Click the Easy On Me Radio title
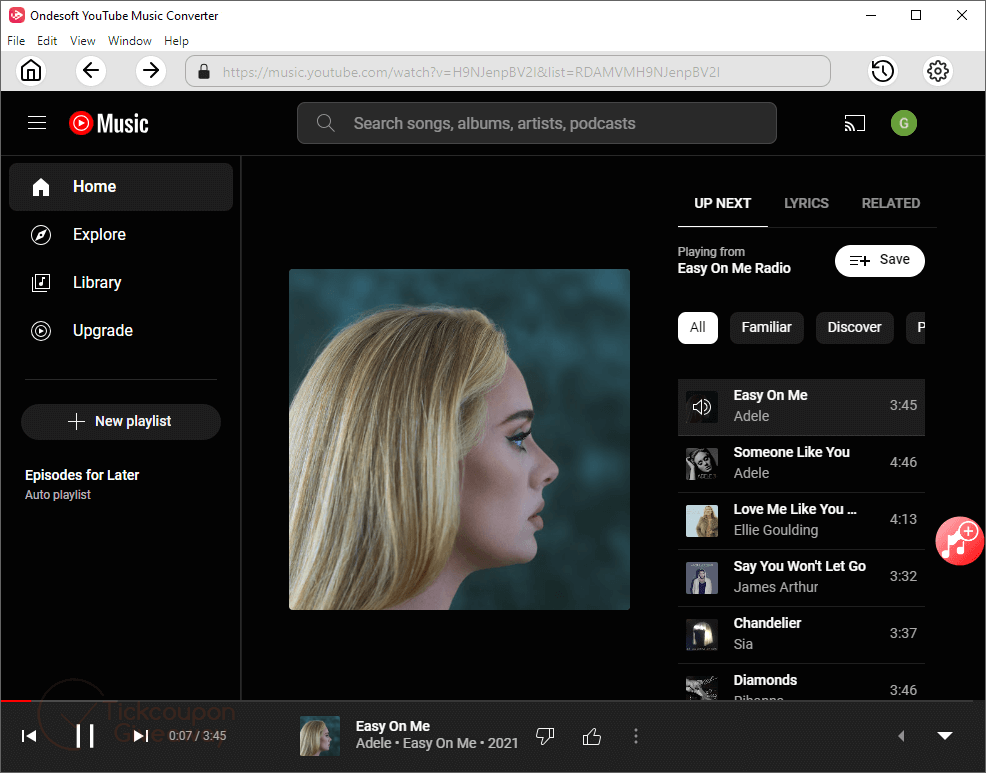The height and width of the screenshot is (773, 986). point(734,269)
